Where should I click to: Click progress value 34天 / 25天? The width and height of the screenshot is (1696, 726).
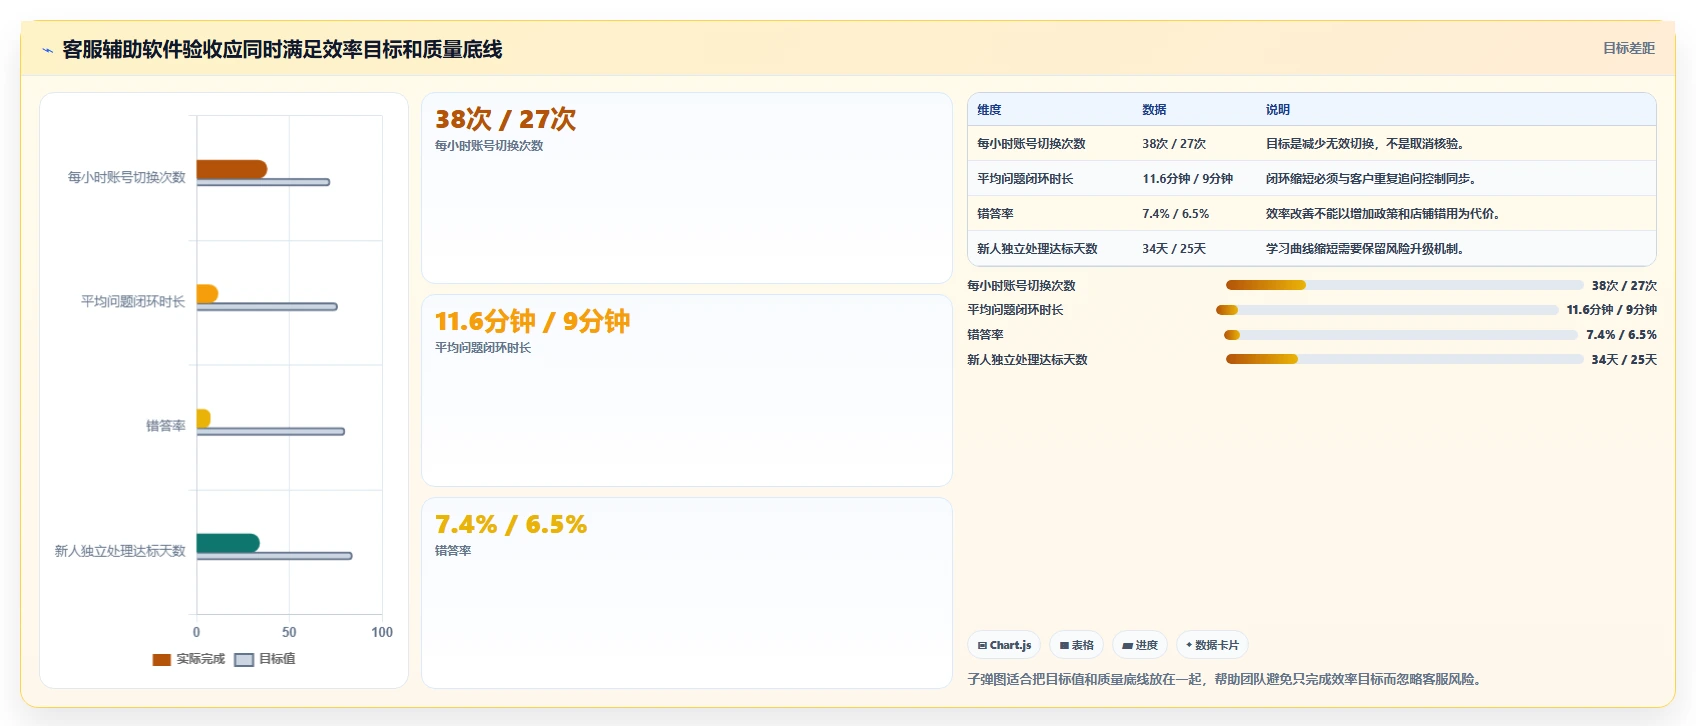click(x=1624, y=360)
